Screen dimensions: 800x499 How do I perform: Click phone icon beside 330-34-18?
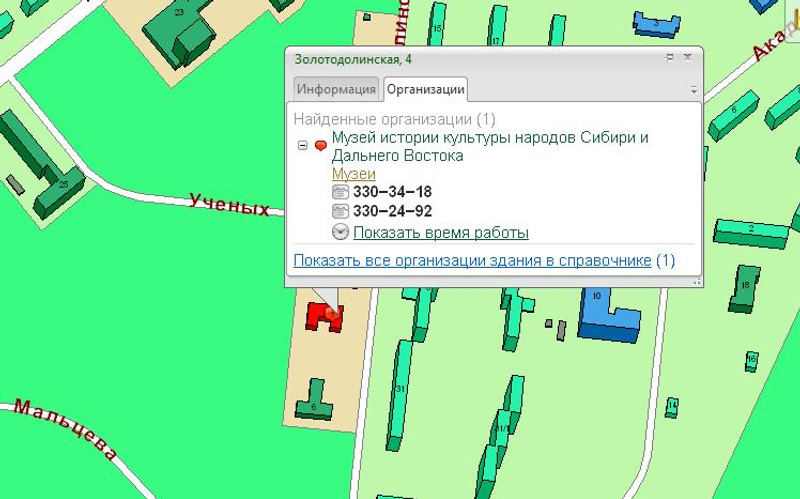pyautogui.click(x=340, y=192)
